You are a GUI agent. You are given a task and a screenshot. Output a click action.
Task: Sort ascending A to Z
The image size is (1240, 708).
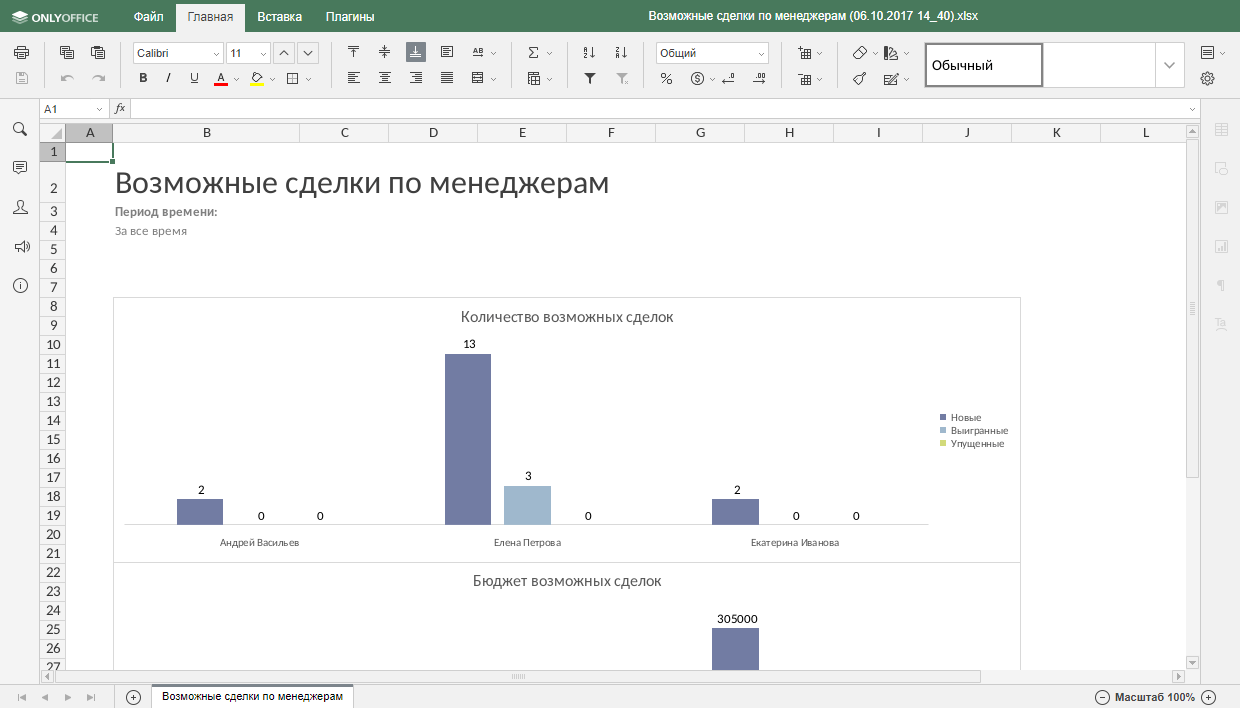589,53
